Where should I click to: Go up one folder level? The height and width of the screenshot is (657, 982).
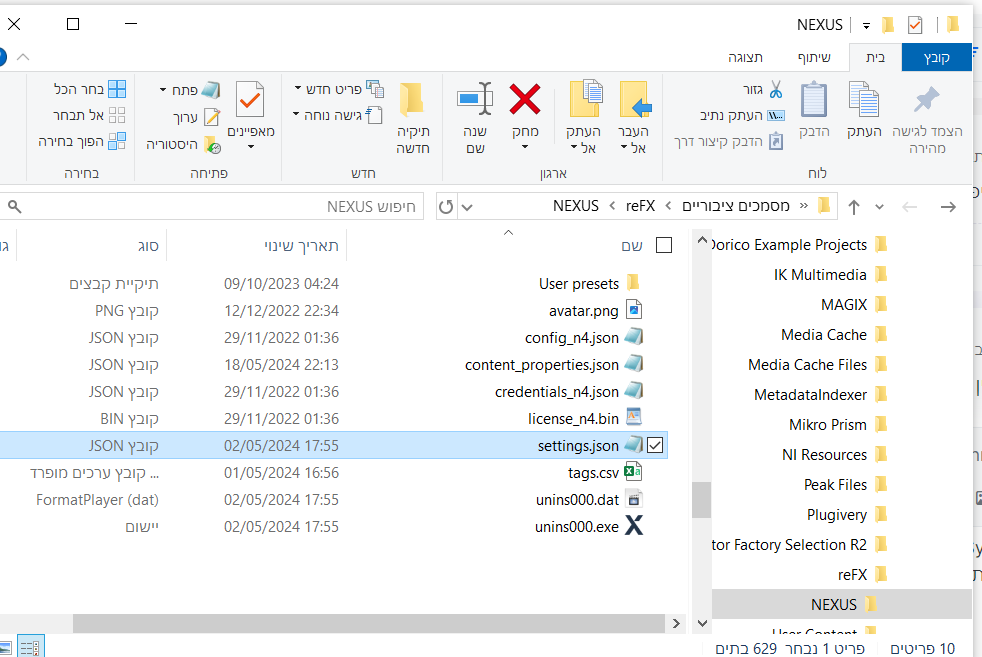pos(854,207)
